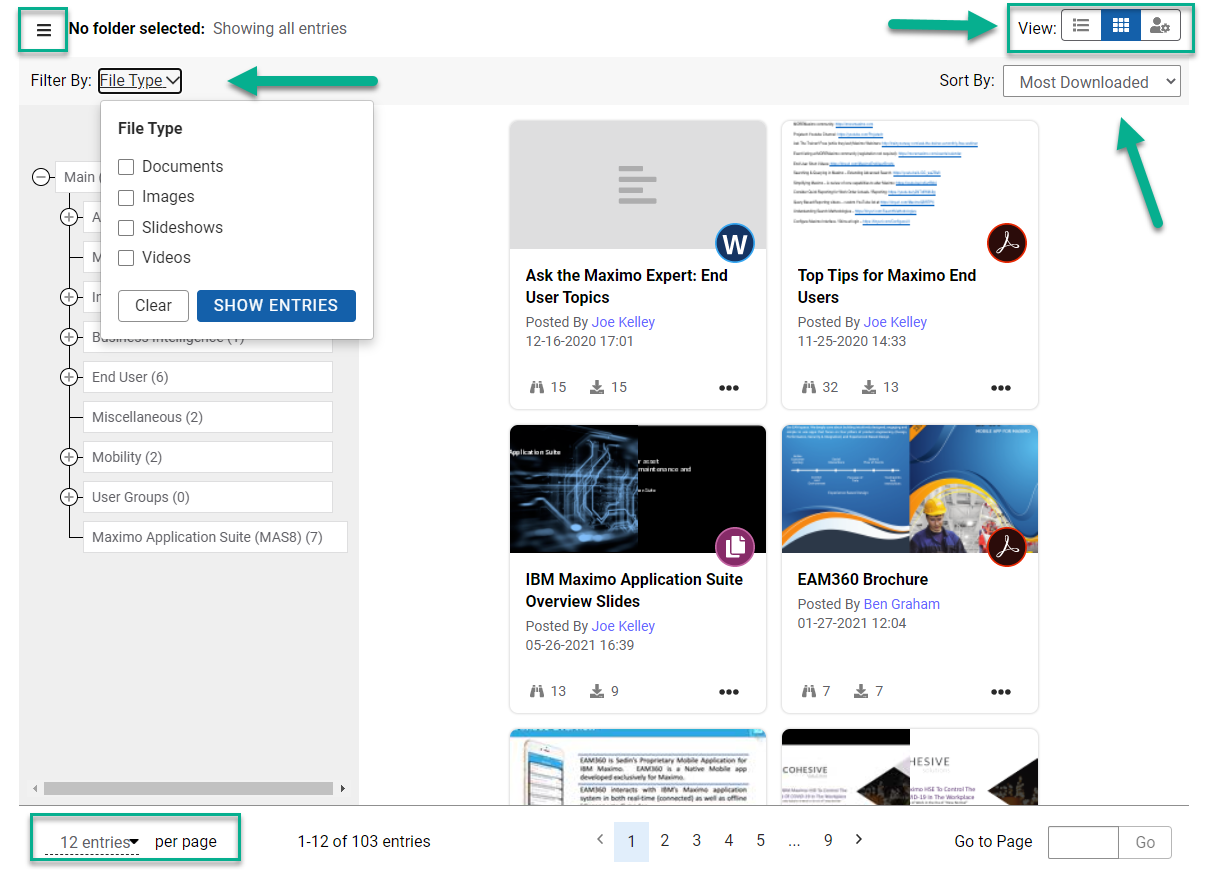Check the Slideshows file type
Viewport: 1207px width, 870px height.
pos(126,228)
